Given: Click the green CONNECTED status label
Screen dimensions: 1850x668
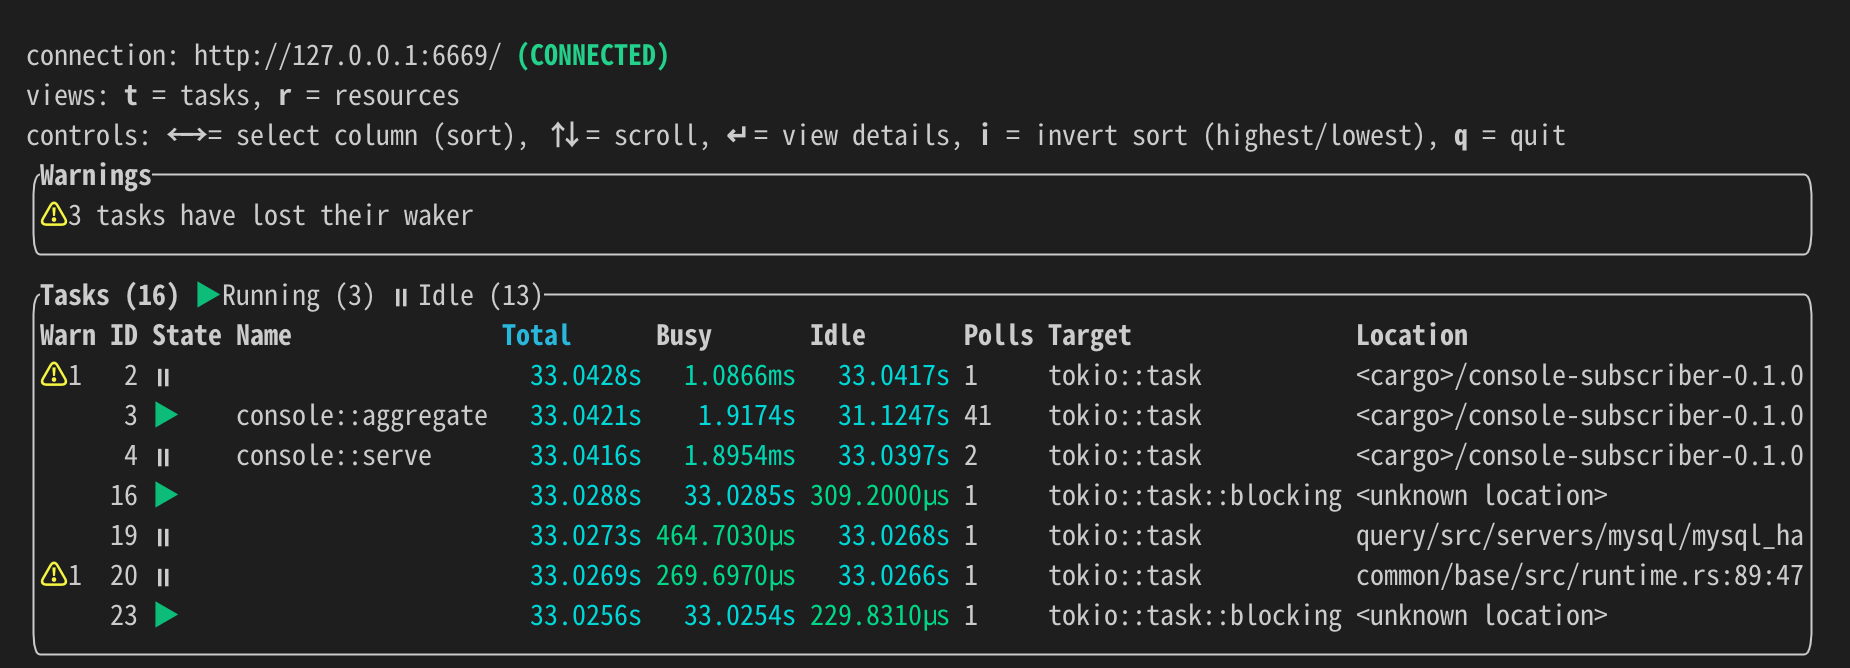Looking at the screenshot, I should coord(592,55).
